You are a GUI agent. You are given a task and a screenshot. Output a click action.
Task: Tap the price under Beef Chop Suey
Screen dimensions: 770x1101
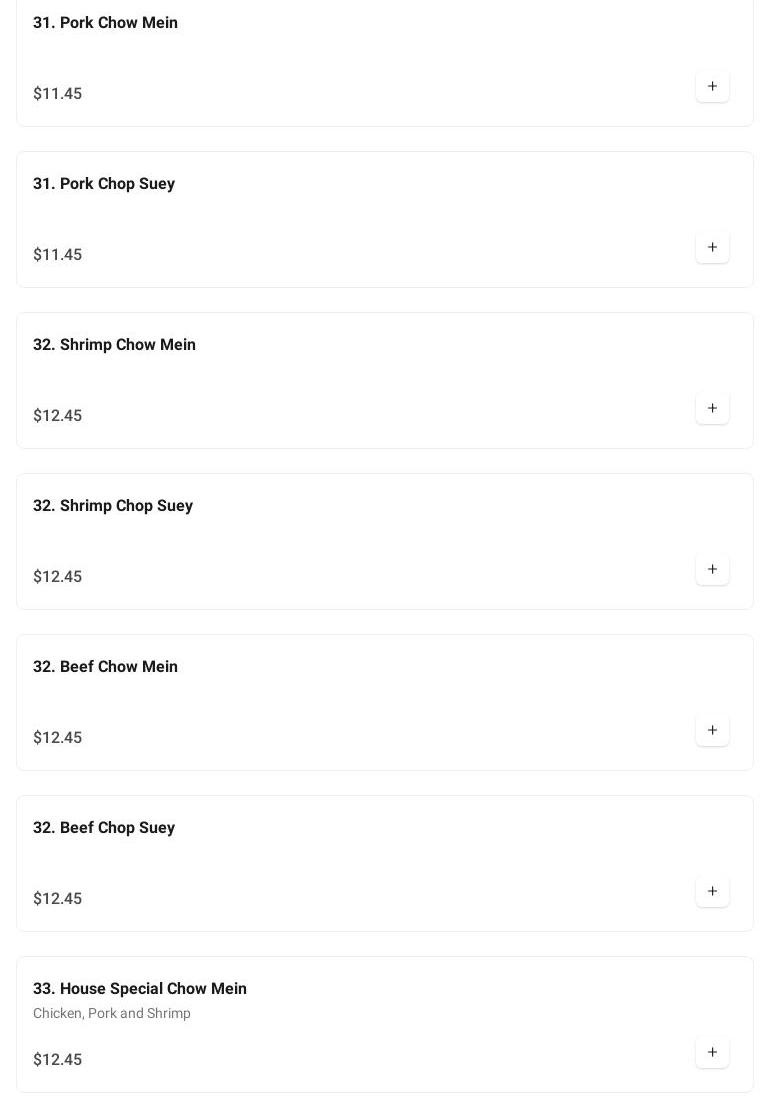[x=58, y=899]
